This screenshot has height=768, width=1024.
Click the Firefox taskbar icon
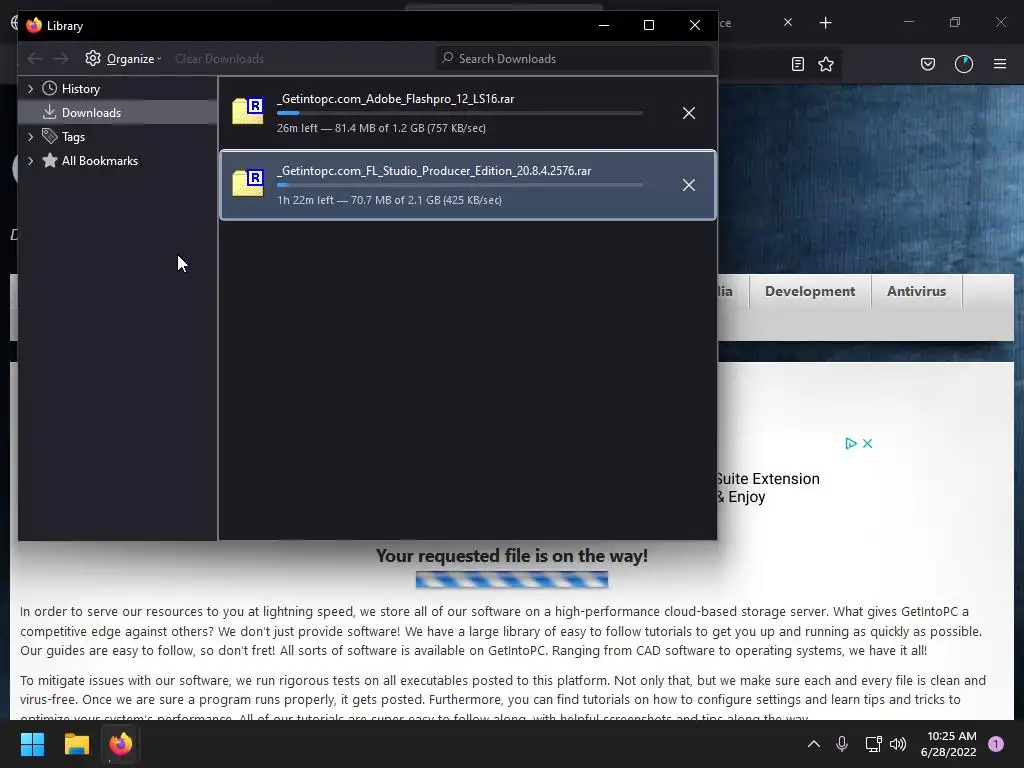pyautogui.click(x=120, y=744)
